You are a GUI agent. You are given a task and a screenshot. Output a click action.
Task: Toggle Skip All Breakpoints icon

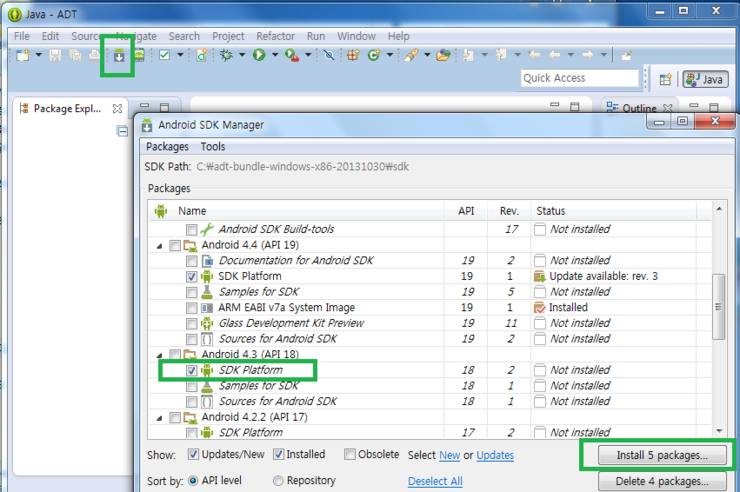pyautogui.click(x=329, y=56)
